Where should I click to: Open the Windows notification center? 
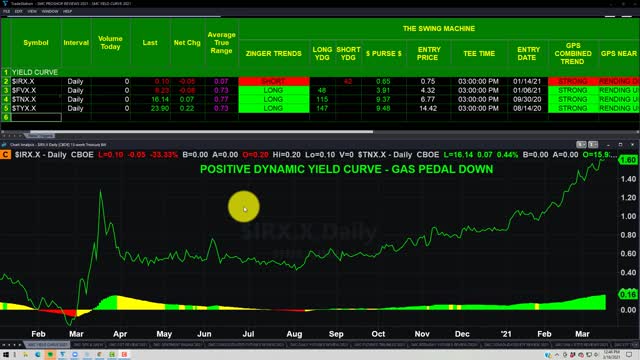[x=629, y=355]
